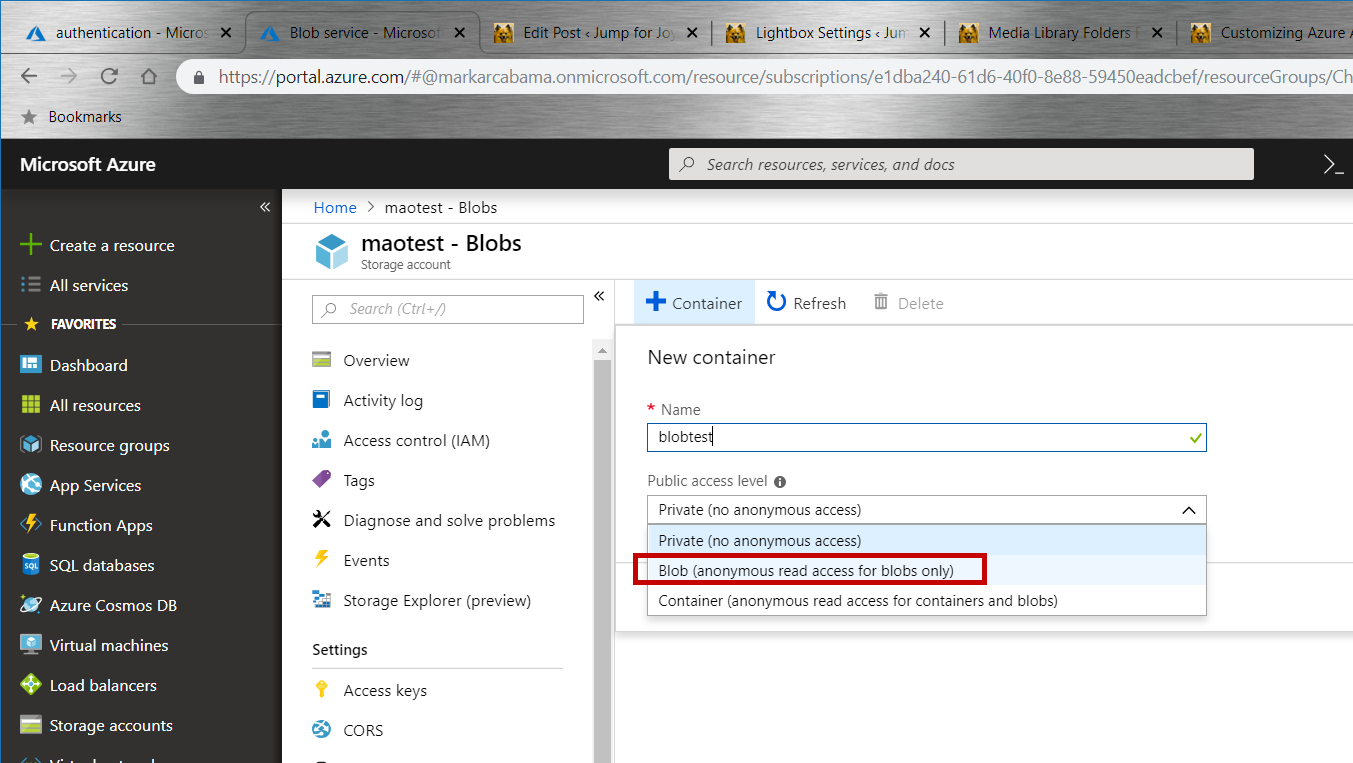Viewport: 1353px width, 763px height.
Task: Click the Storage Explorer (preview) icon
Action: (x=321, y=600)
